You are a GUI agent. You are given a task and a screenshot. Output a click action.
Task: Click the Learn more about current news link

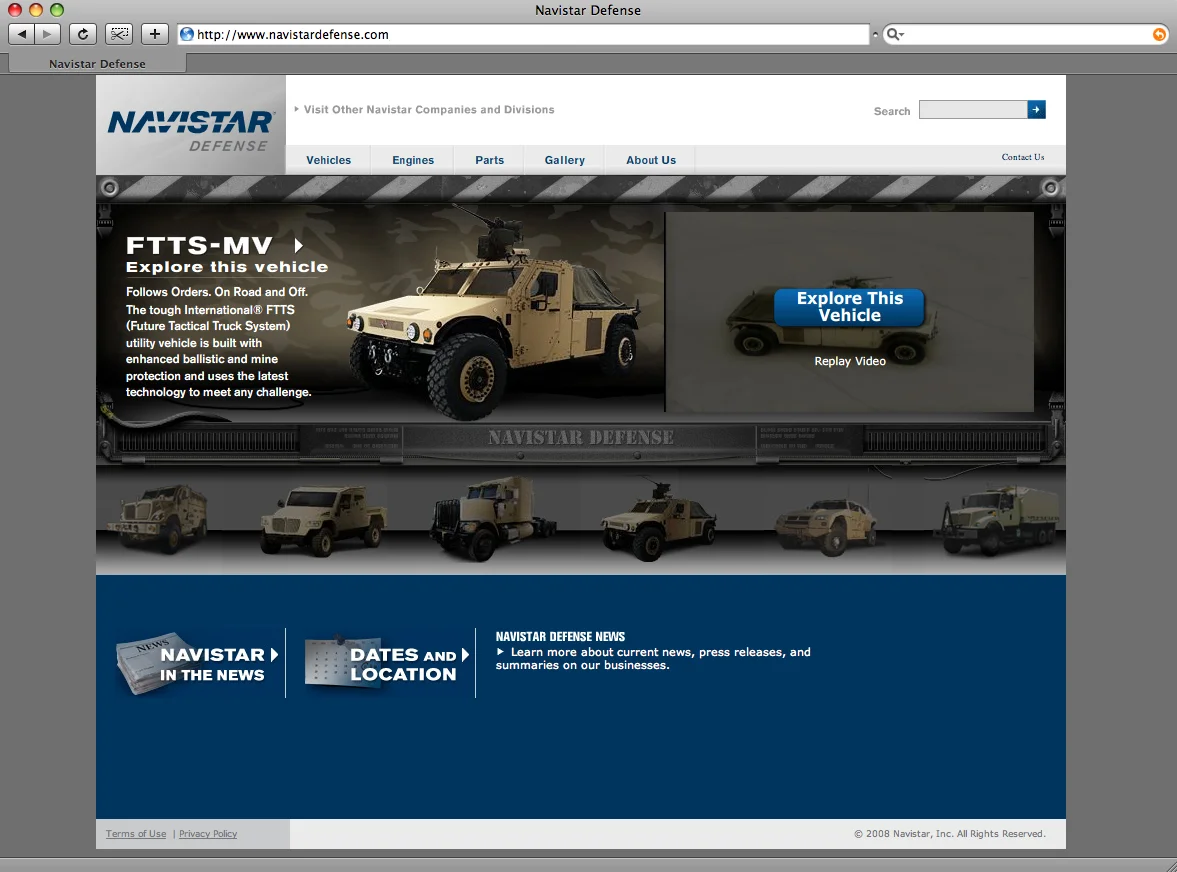click(x=653, y=658)
